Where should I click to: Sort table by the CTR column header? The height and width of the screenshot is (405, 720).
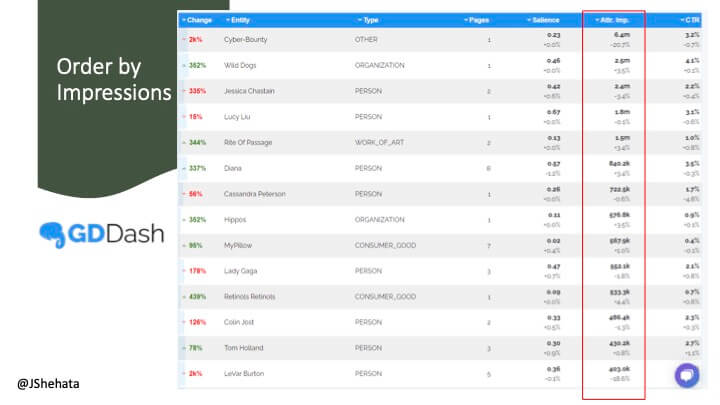click(x=690, y=20)
